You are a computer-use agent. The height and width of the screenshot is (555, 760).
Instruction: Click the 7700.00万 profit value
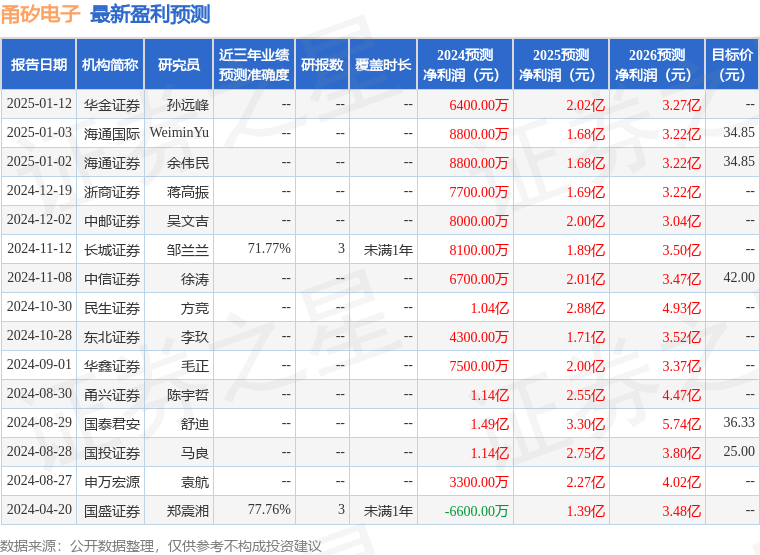click(478, 192)
